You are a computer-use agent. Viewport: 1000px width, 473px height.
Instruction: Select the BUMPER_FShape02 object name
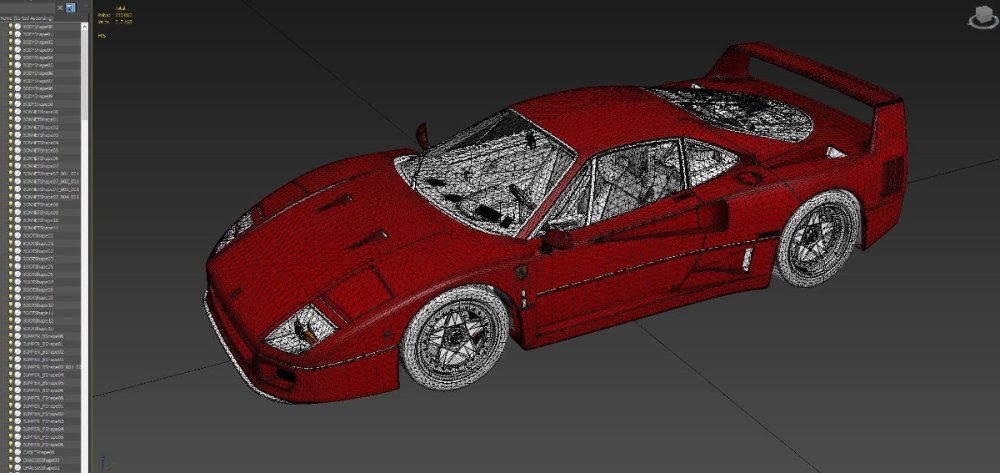[x=43, y=413]
